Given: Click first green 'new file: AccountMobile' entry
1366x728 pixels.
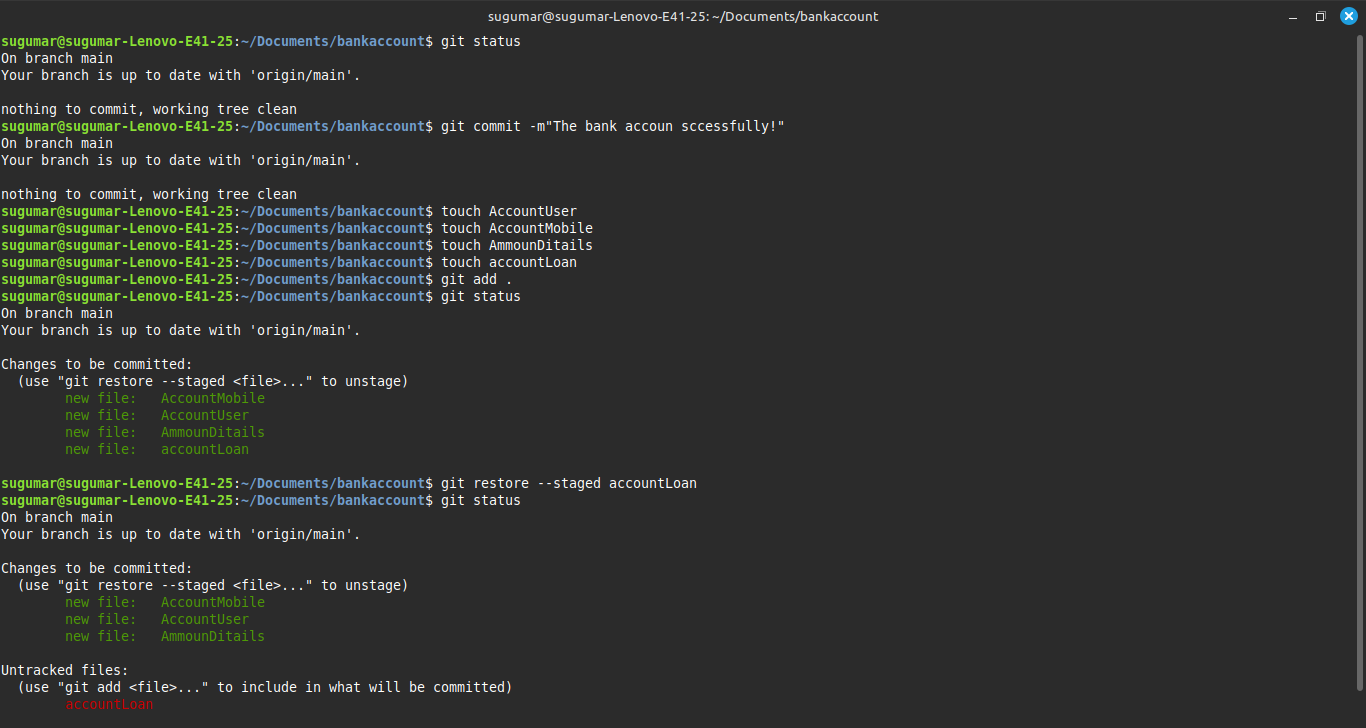Looking at the screenshot, I should (x=165, y=398).
